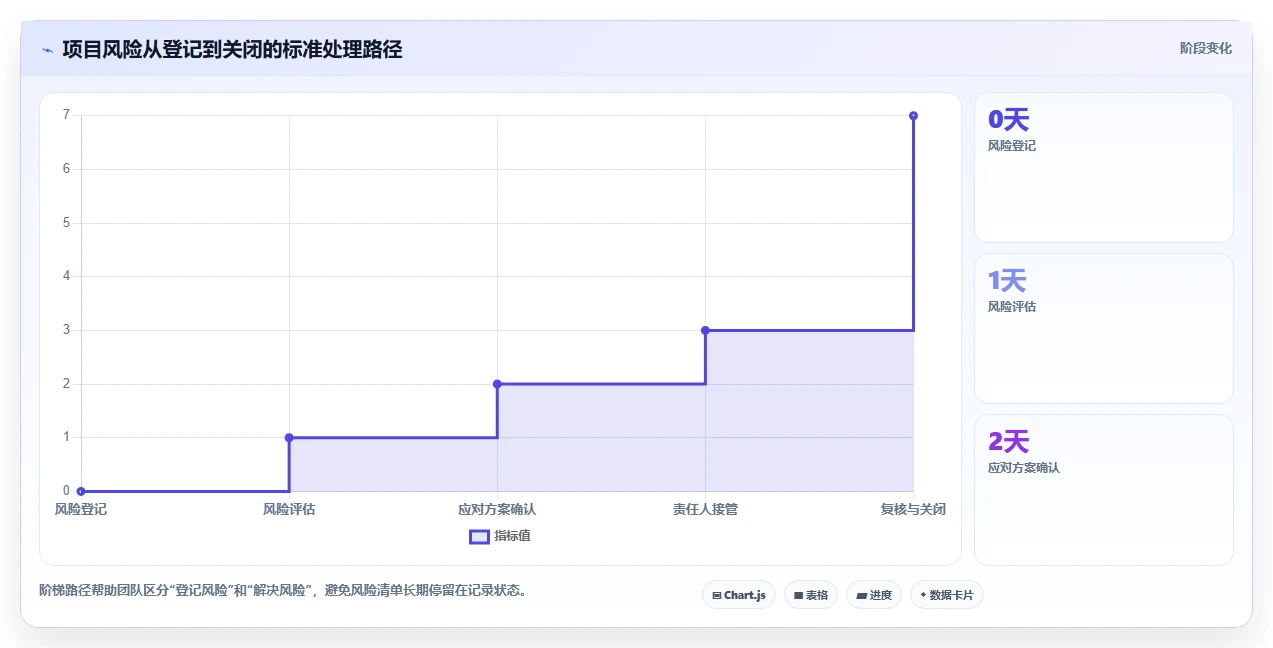Click the data point at 风险登记
1273x648 pixels.
(x=81, y=491)
